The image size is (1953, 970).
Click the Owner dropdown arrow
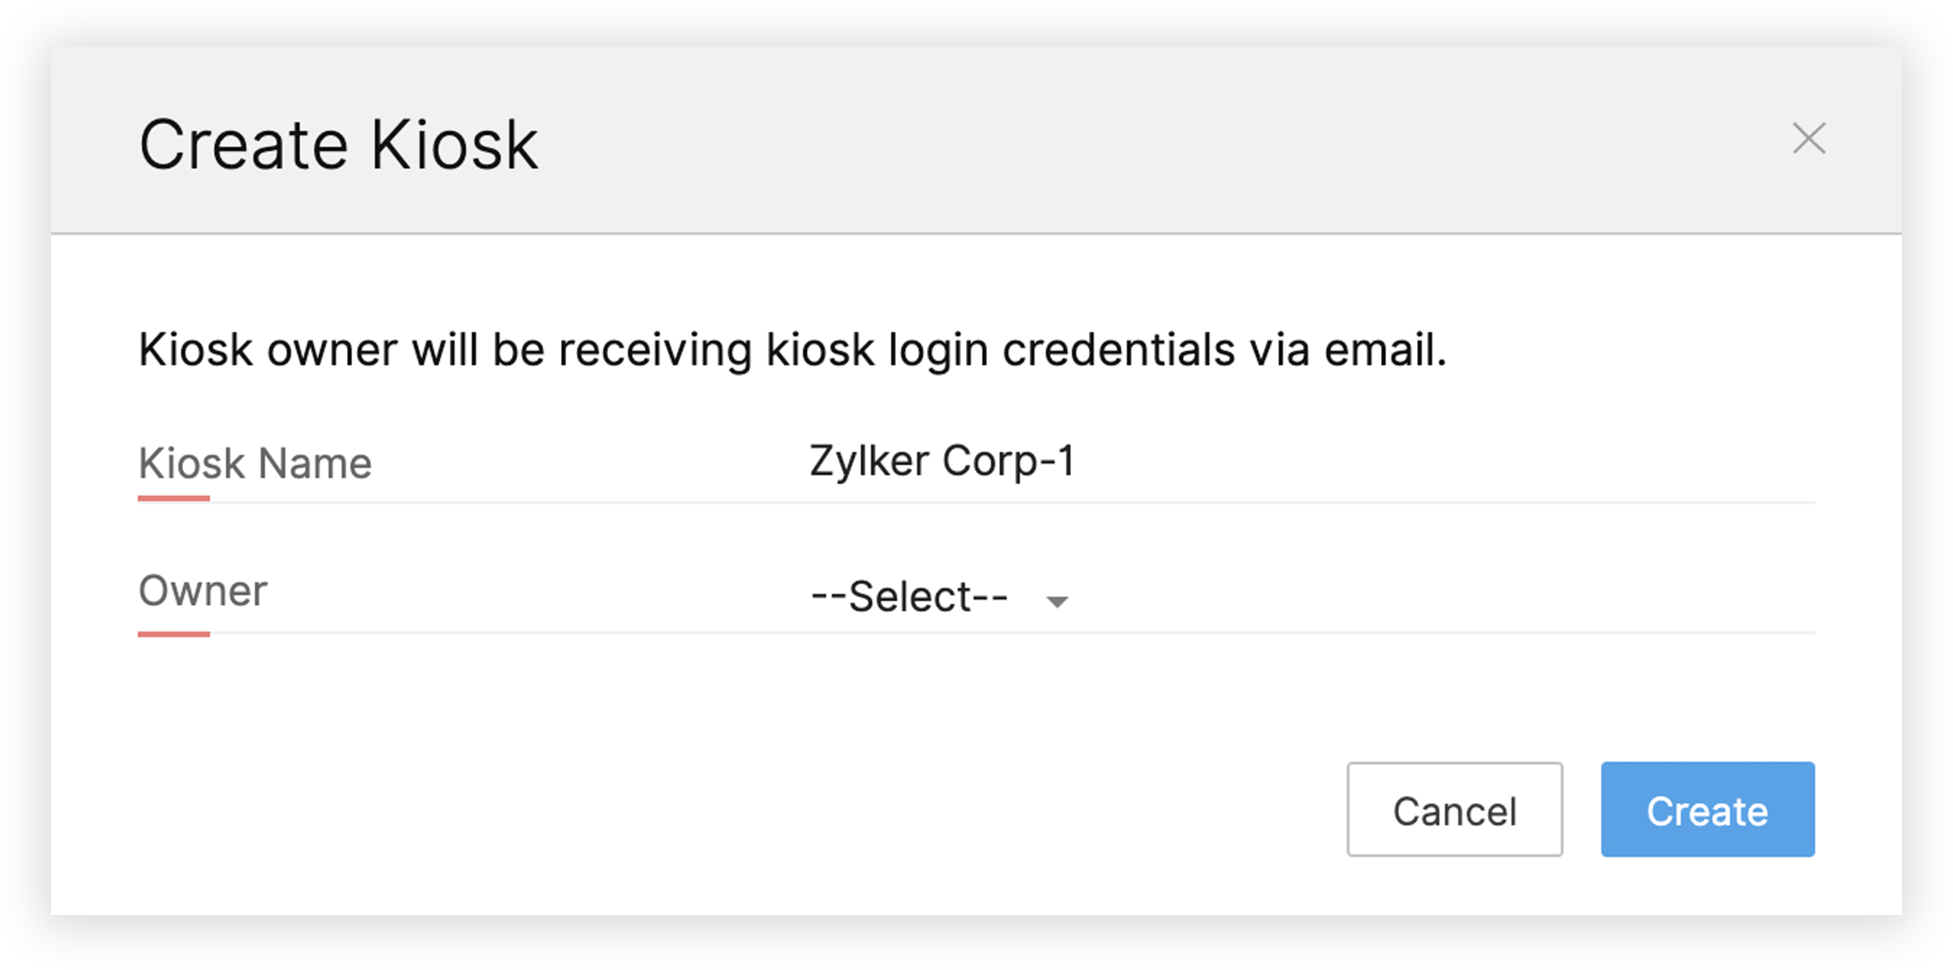click(x=1057, y=601)
